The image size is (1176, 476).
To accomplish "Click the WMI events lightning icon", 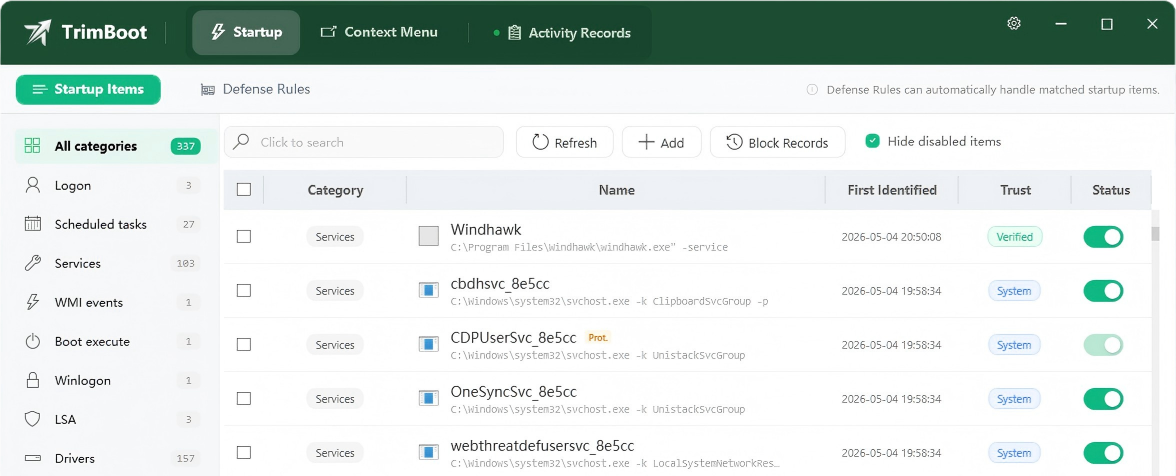I will 32,302.
